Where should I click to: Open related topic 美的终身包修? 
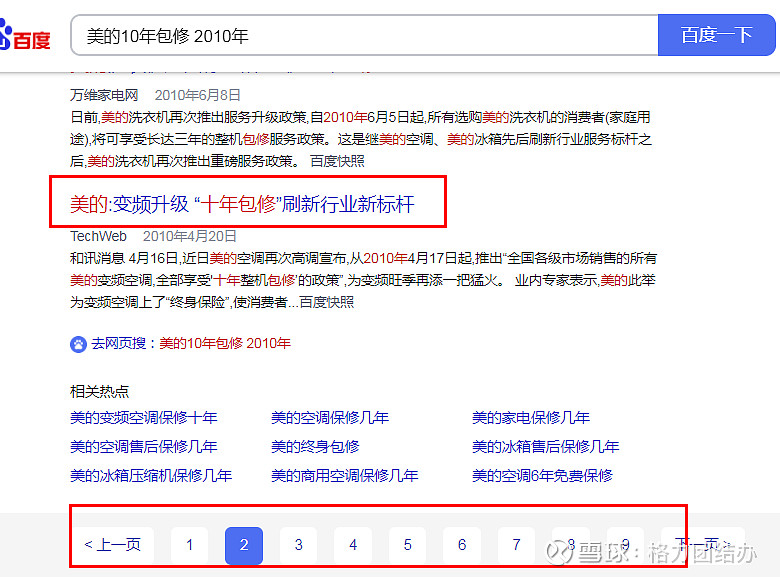click(315, 447)
